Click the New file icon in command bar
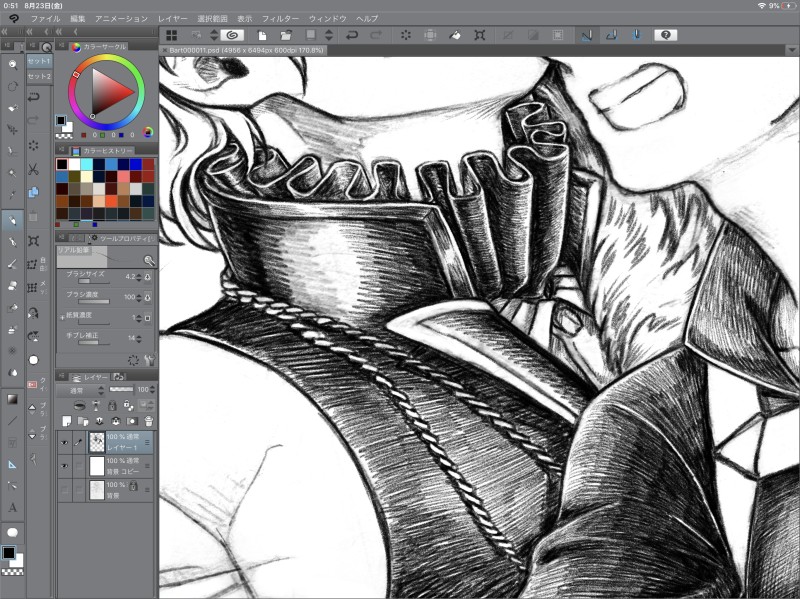This screenshot has width=800, height=599. 262,35
